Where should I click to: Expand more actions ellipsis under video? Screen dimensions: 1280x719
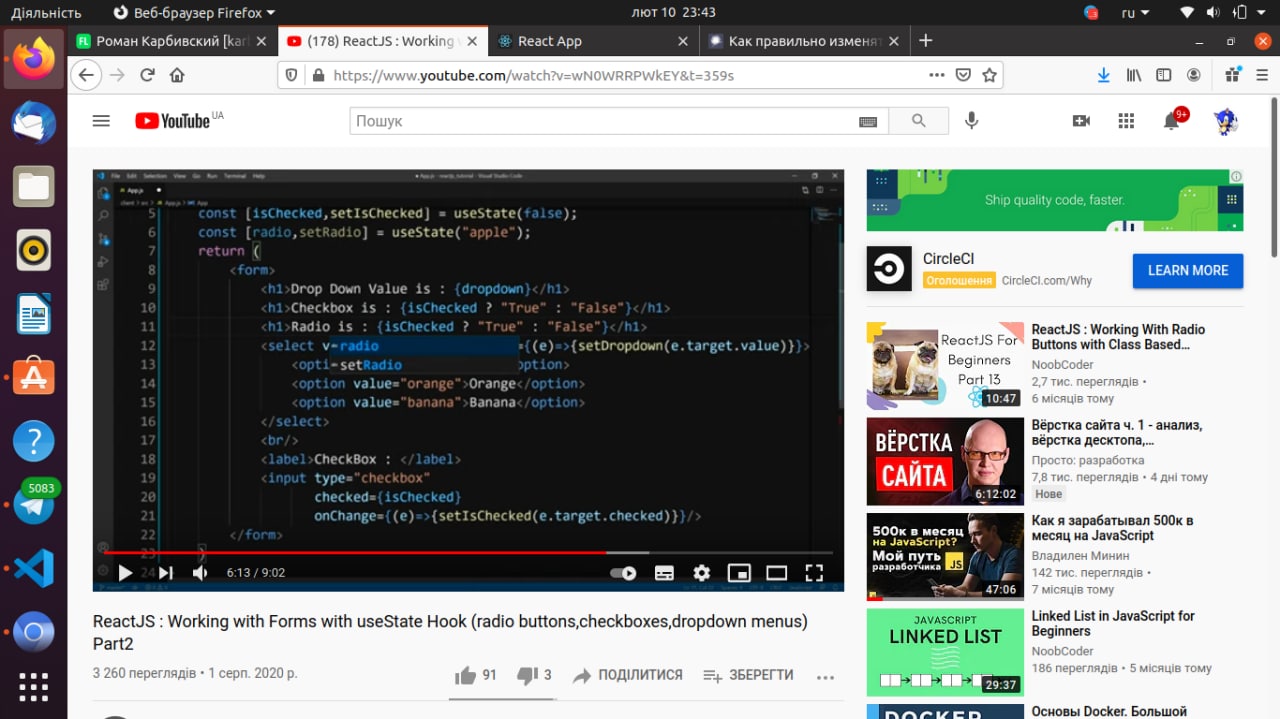pos(824,677)
